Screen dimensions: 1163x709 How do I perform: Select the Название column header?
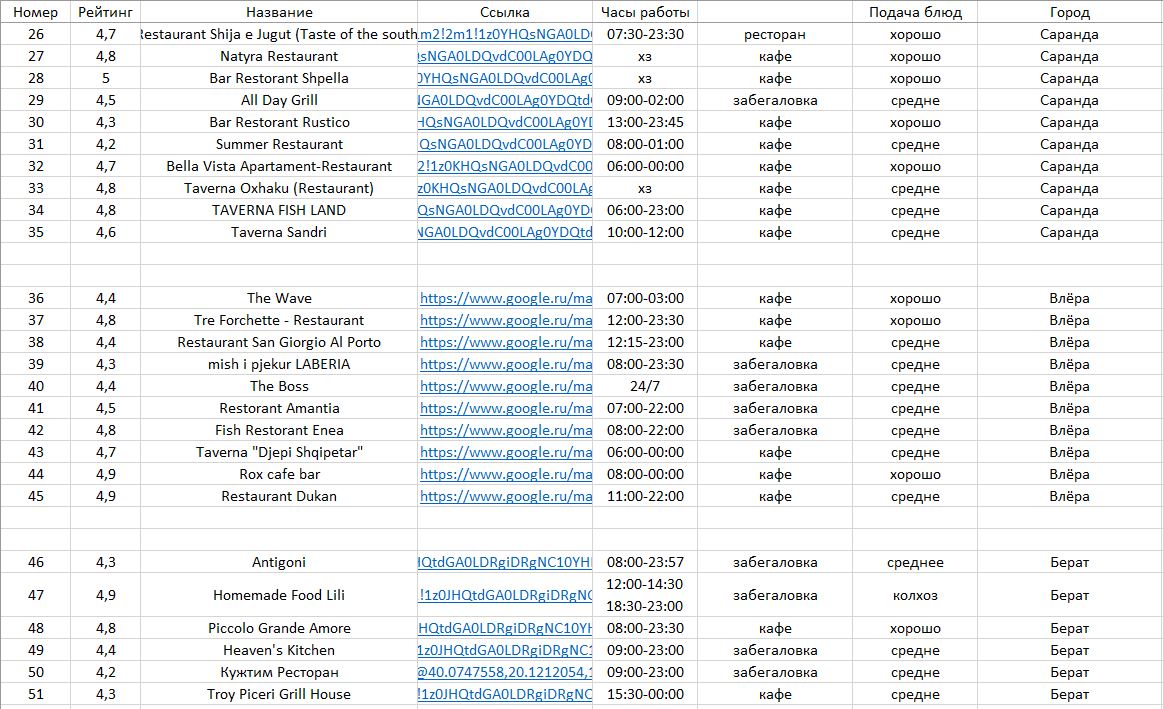[279, 12]
